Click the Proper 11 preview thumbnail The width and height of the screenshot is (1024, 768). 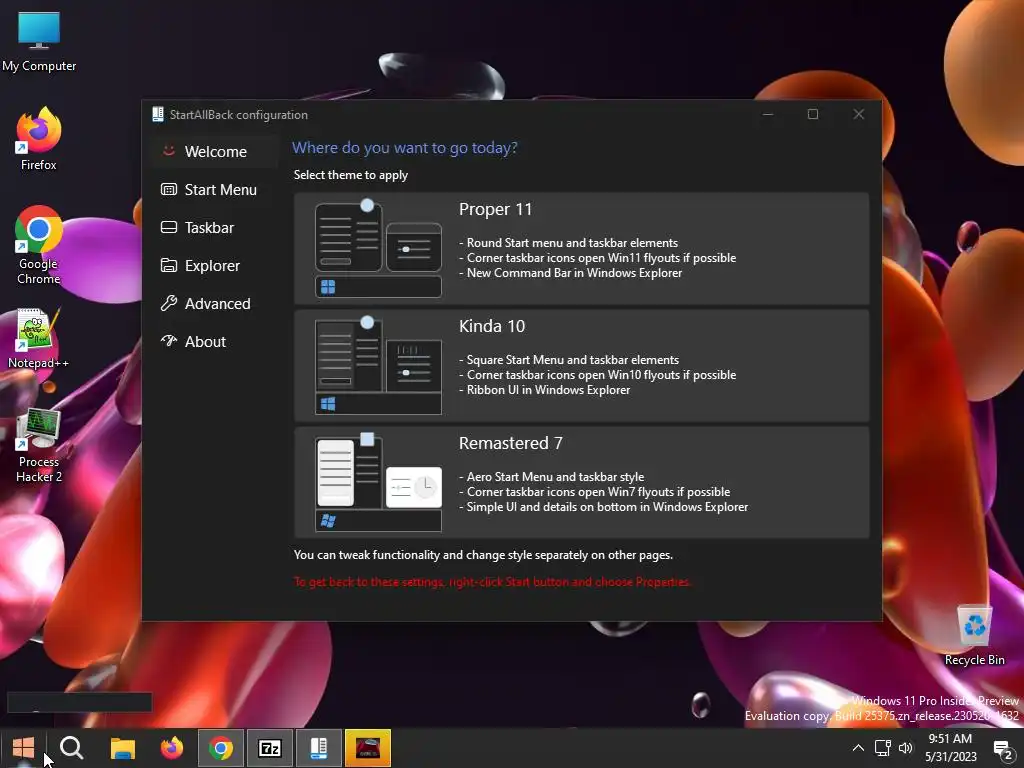[378, 248]
